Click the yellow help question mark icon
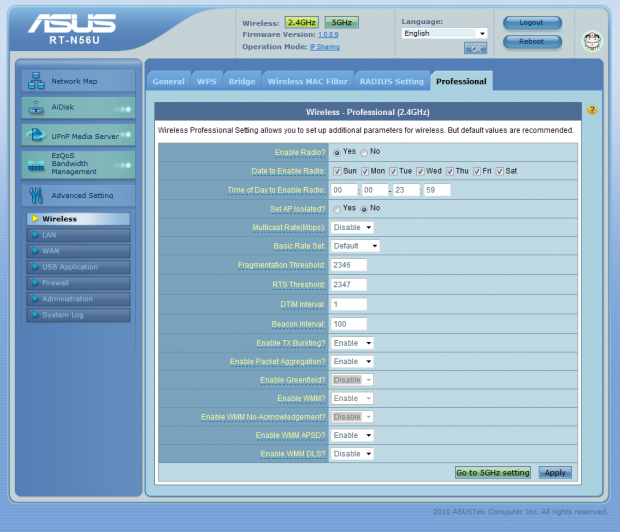The width and height of the screenshot is (620, 532). pyautogui.click(x=592, y=110)
